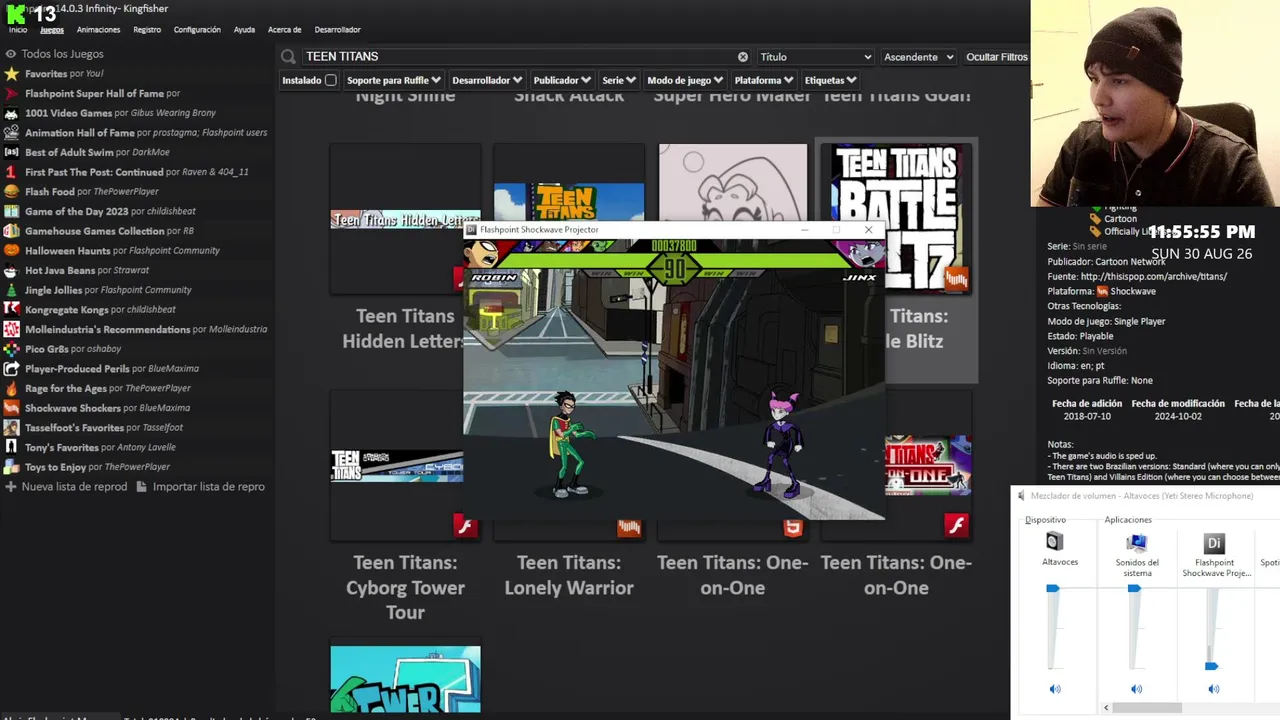The height and width of the screenshot is (720, 1280).
Task: Select the Teen Titans Battle Blitz thumbnail
Action: click(896, 217)
